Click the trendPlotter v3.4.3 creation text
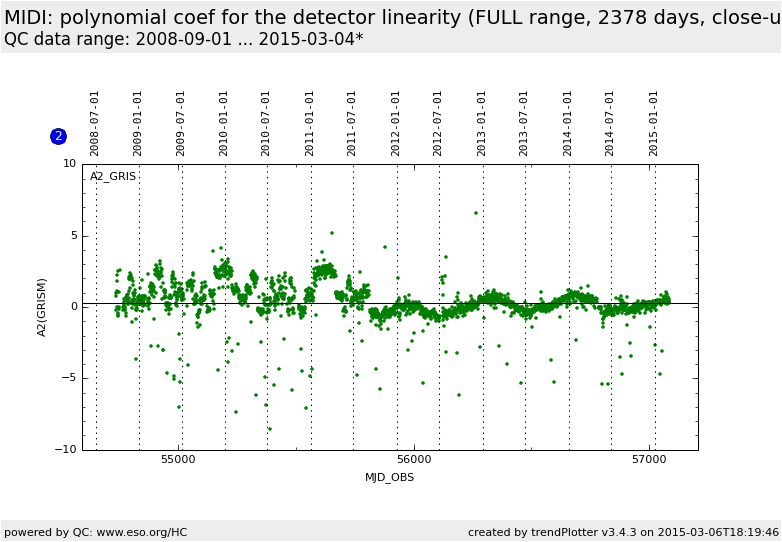This screenshot has height=542, width=782. 623,532
